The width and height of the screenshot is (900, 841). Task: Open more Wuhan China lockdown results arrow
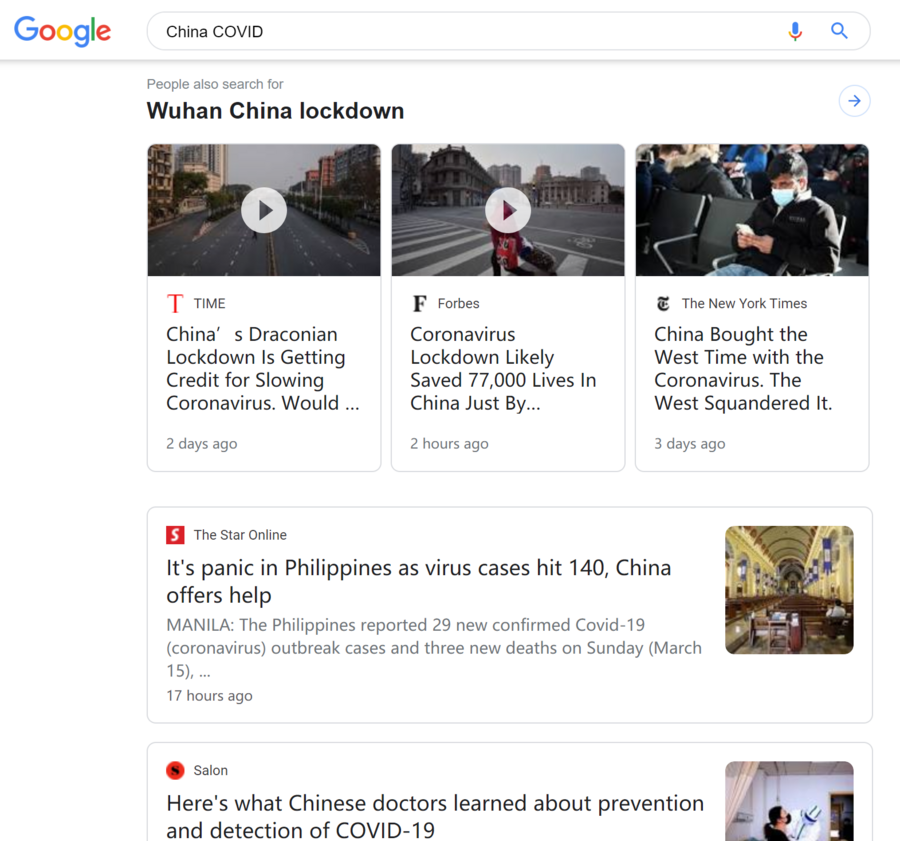pyautogui.click(x=855, y=101)
